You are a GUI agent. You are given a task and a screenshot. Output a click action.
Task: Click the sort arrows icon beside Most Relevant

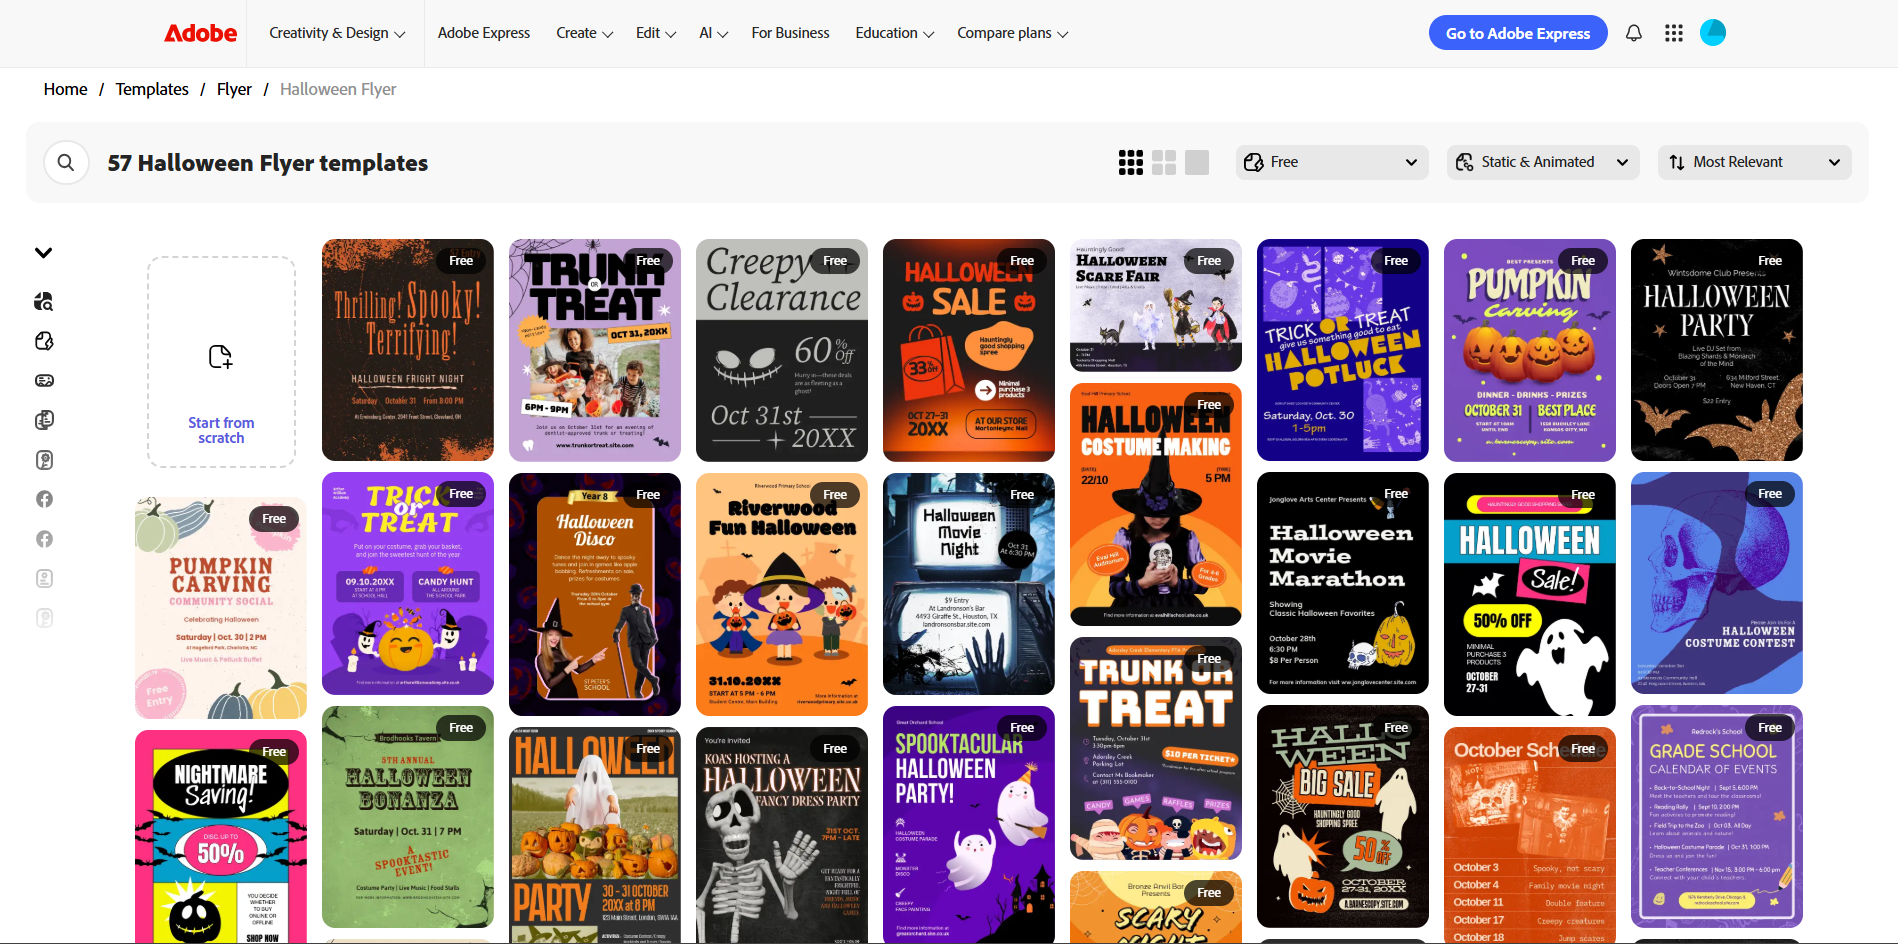click(1679, 161)
